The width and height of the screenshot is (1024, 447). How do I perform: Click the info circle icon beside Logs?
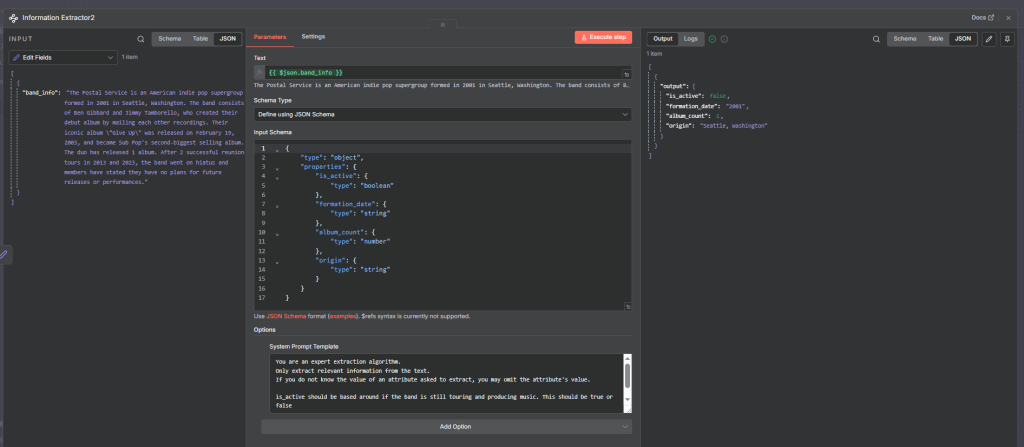coord(724,39)
